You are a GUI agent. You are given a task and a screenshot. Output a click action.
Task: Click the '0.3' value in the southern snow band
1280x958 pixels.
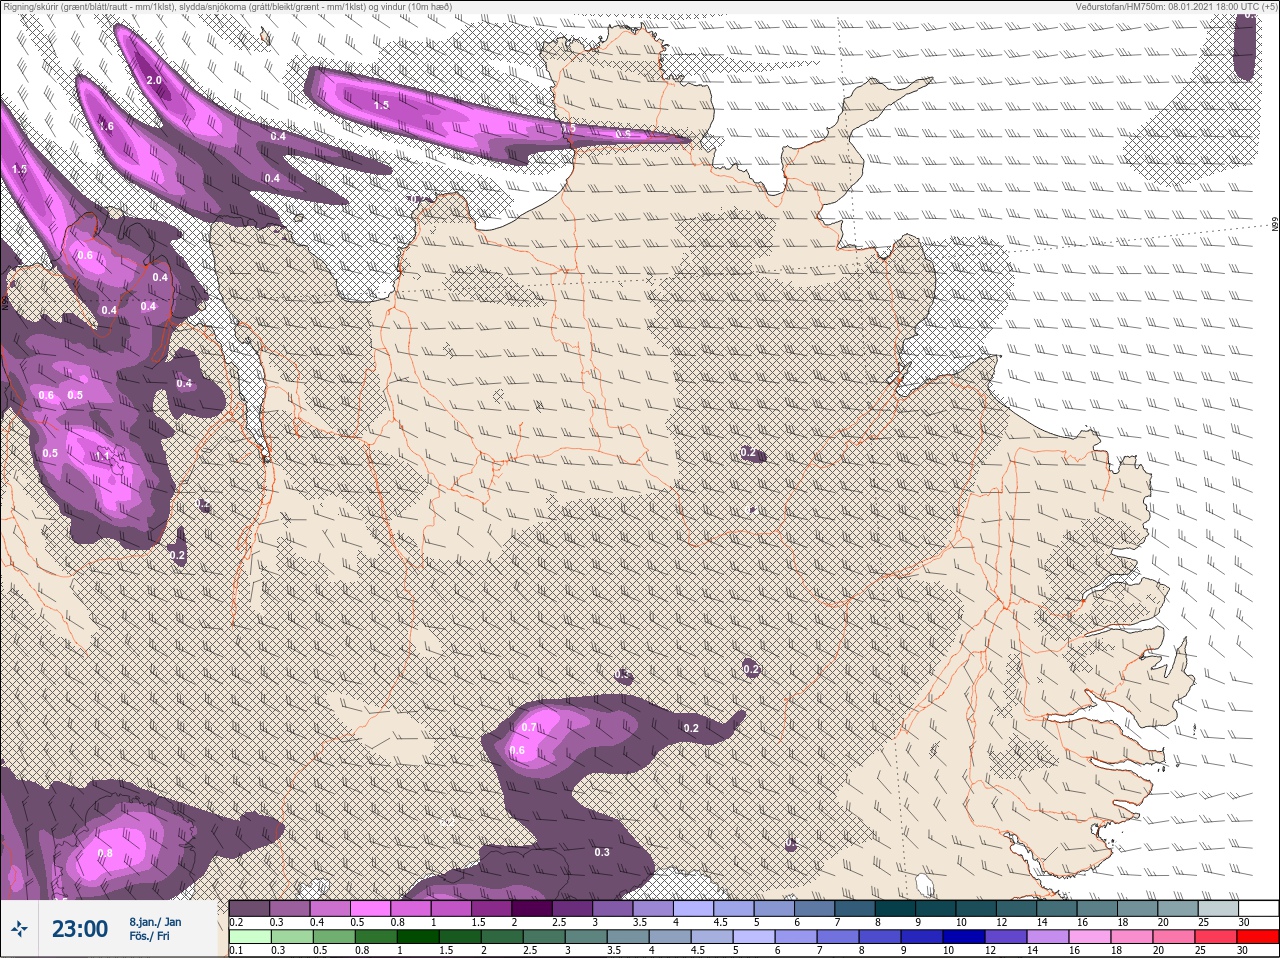coord(602,852)
